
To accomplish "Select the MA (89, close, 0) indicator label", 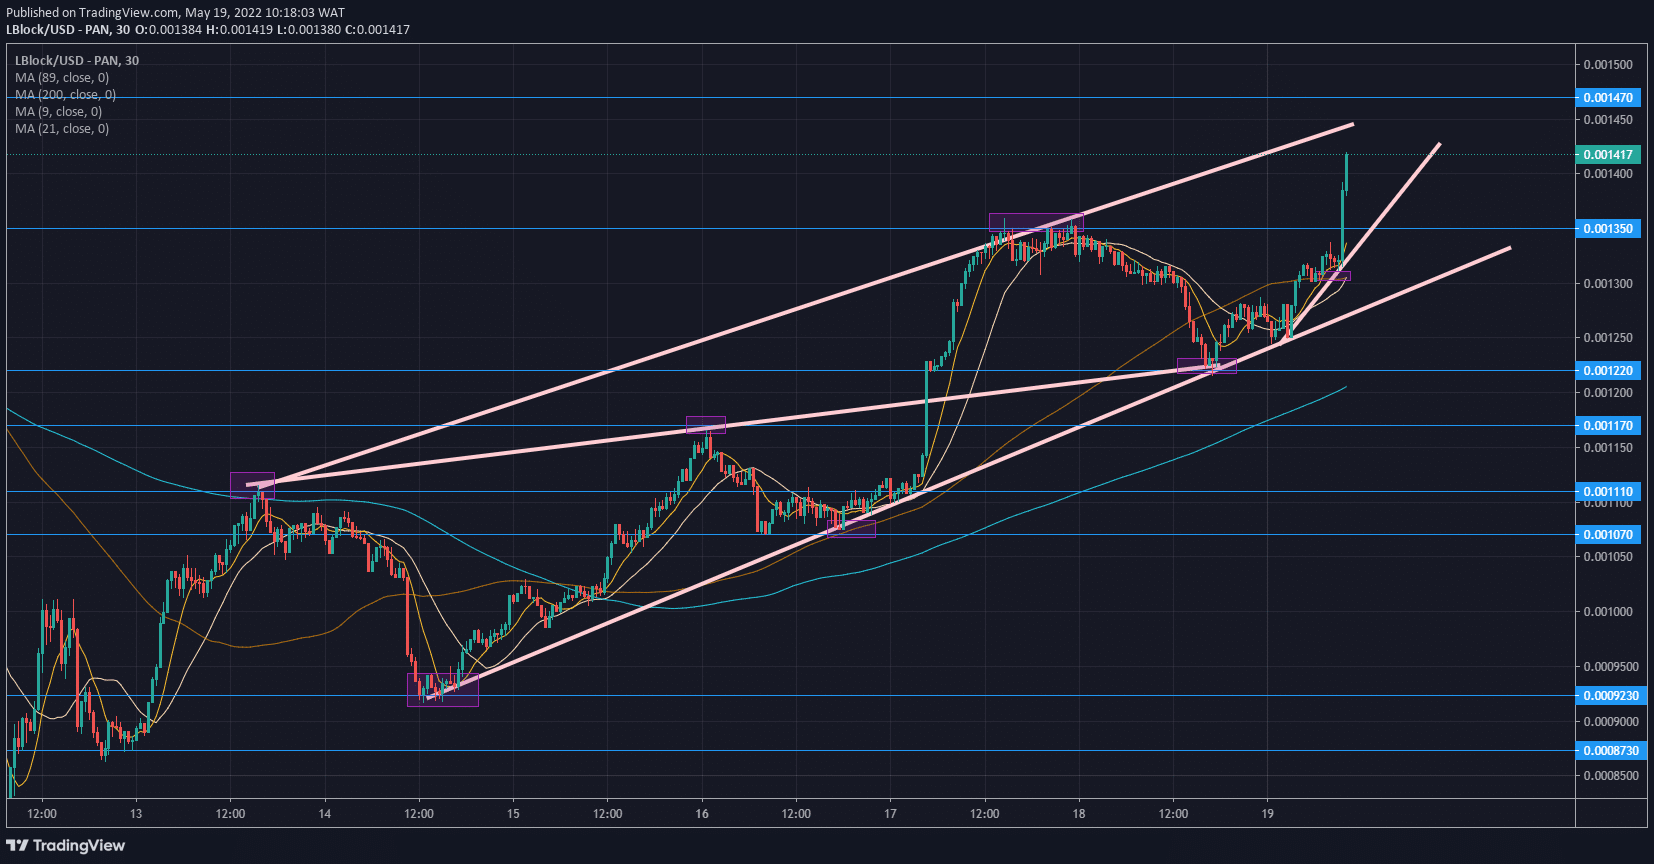I will point(62,78).
